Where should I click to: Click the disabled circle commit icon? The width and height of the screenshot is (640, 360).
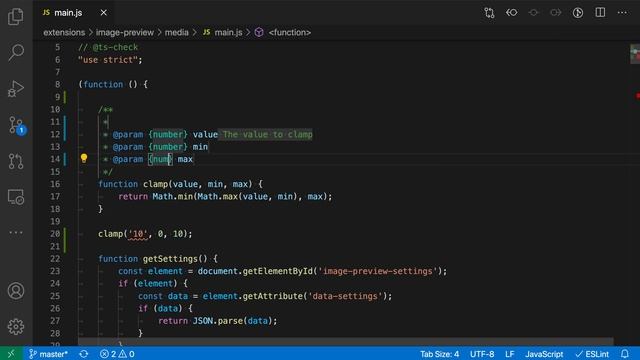pos(533,13)
